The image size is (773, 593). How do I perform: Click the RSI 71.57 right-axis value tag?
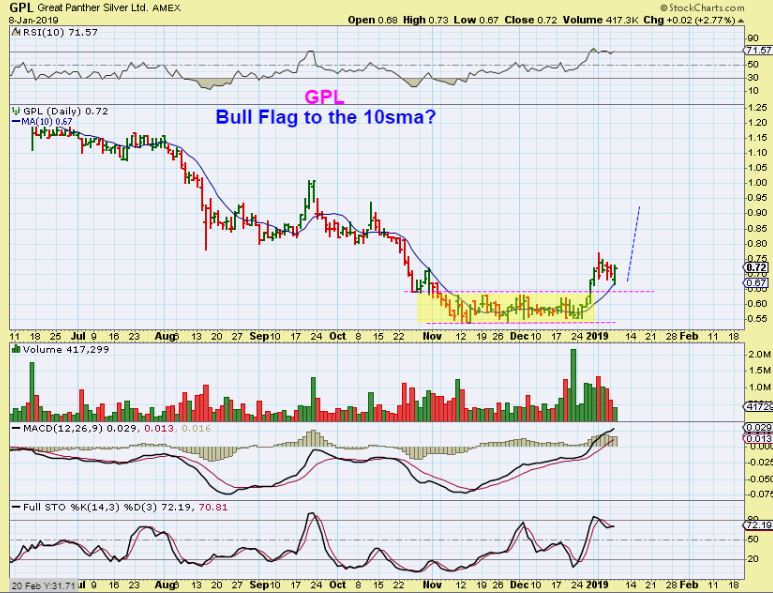tap(758, 50)
